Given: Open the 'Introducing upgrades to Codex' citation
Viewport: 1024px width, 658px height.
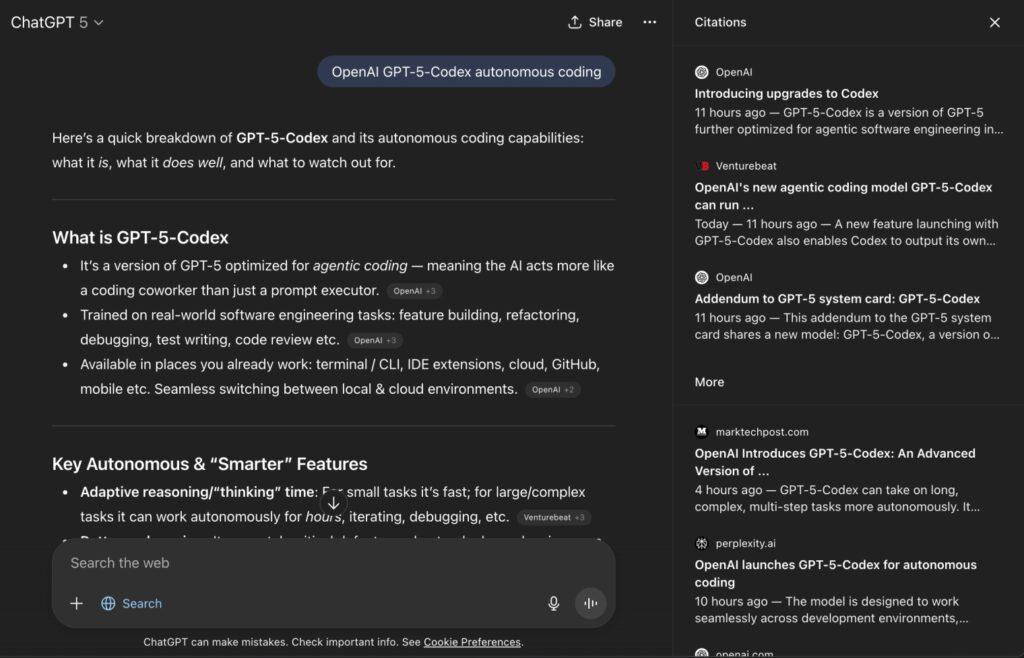Looking at the screenshot, I should (786, 93).
